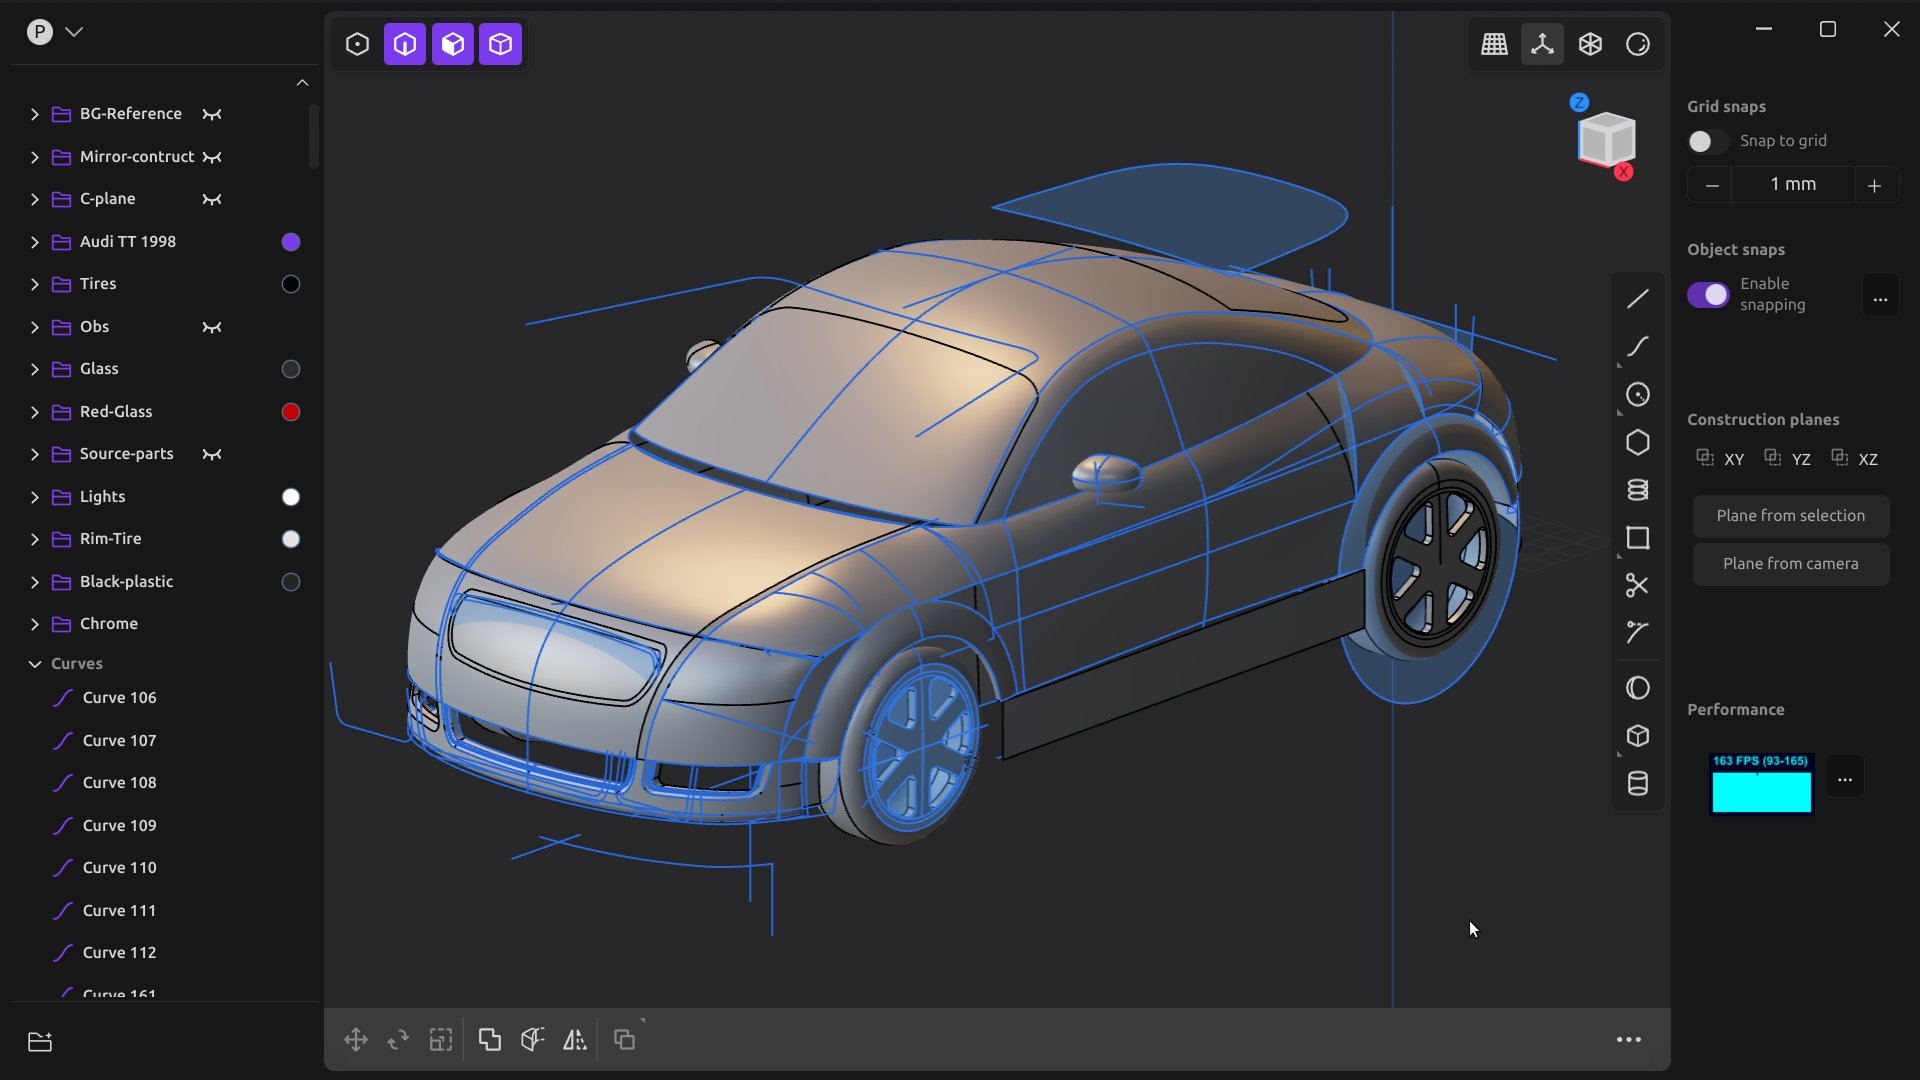Viewport: 1920px width, 1080px height.
Task: Show the hidden BG-Reference group
Action: pyautogui.click(x=212, y=114)
